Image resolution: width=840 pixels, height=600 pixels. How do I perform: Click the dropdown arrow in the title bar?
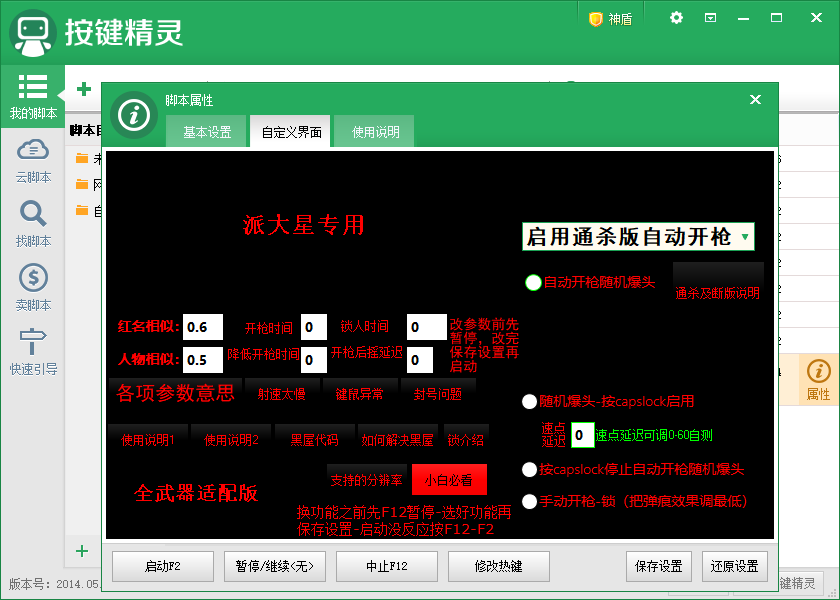click(x=711, y=17)
